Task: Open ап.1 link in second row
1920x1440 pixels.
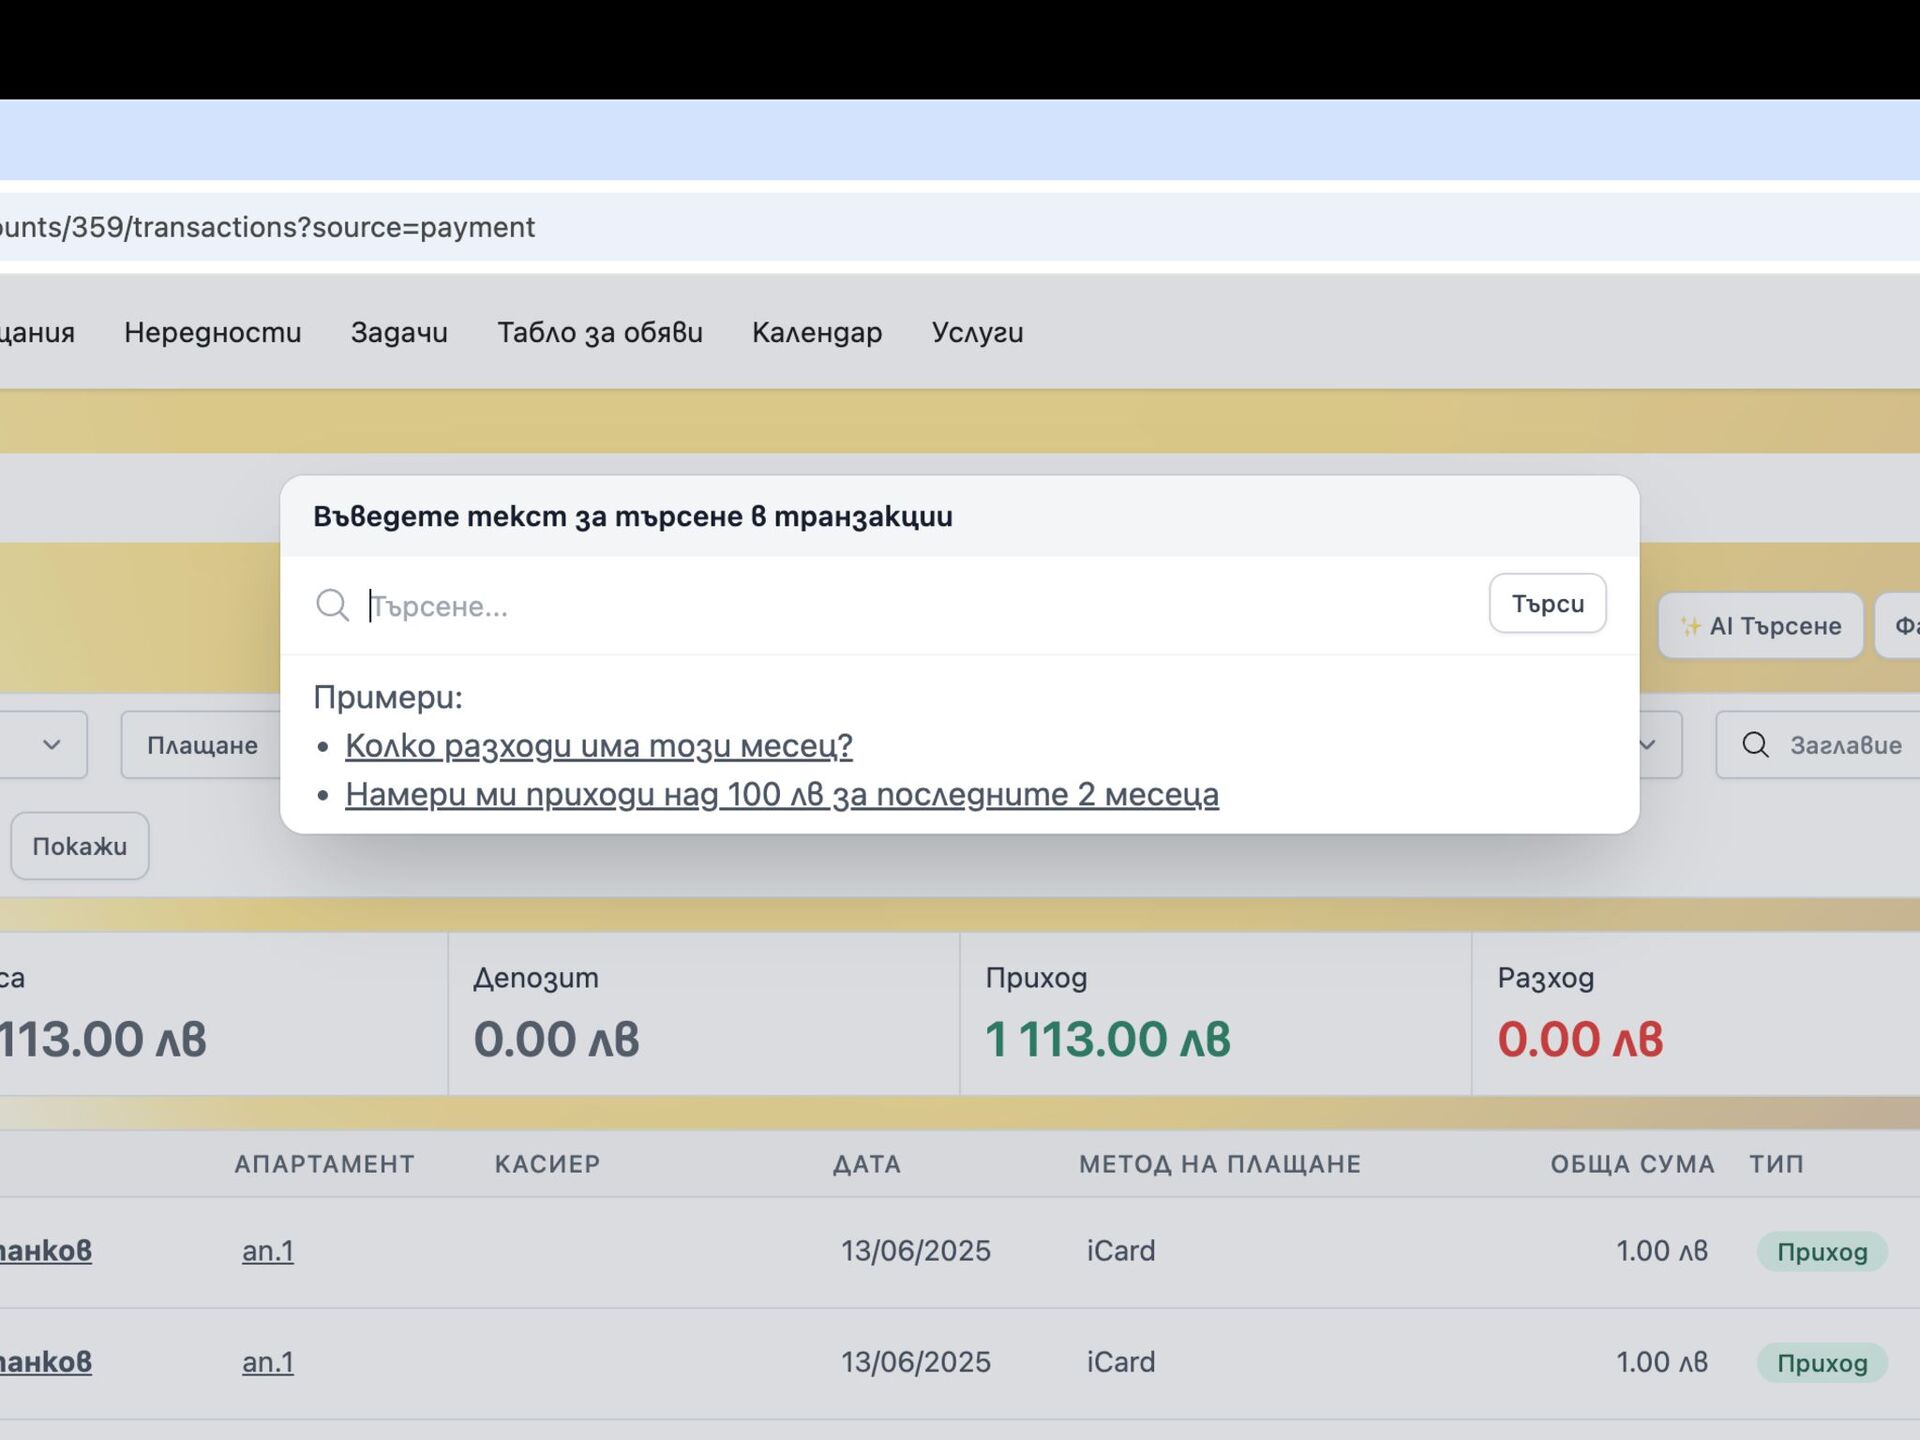Action: point(268,1362)
